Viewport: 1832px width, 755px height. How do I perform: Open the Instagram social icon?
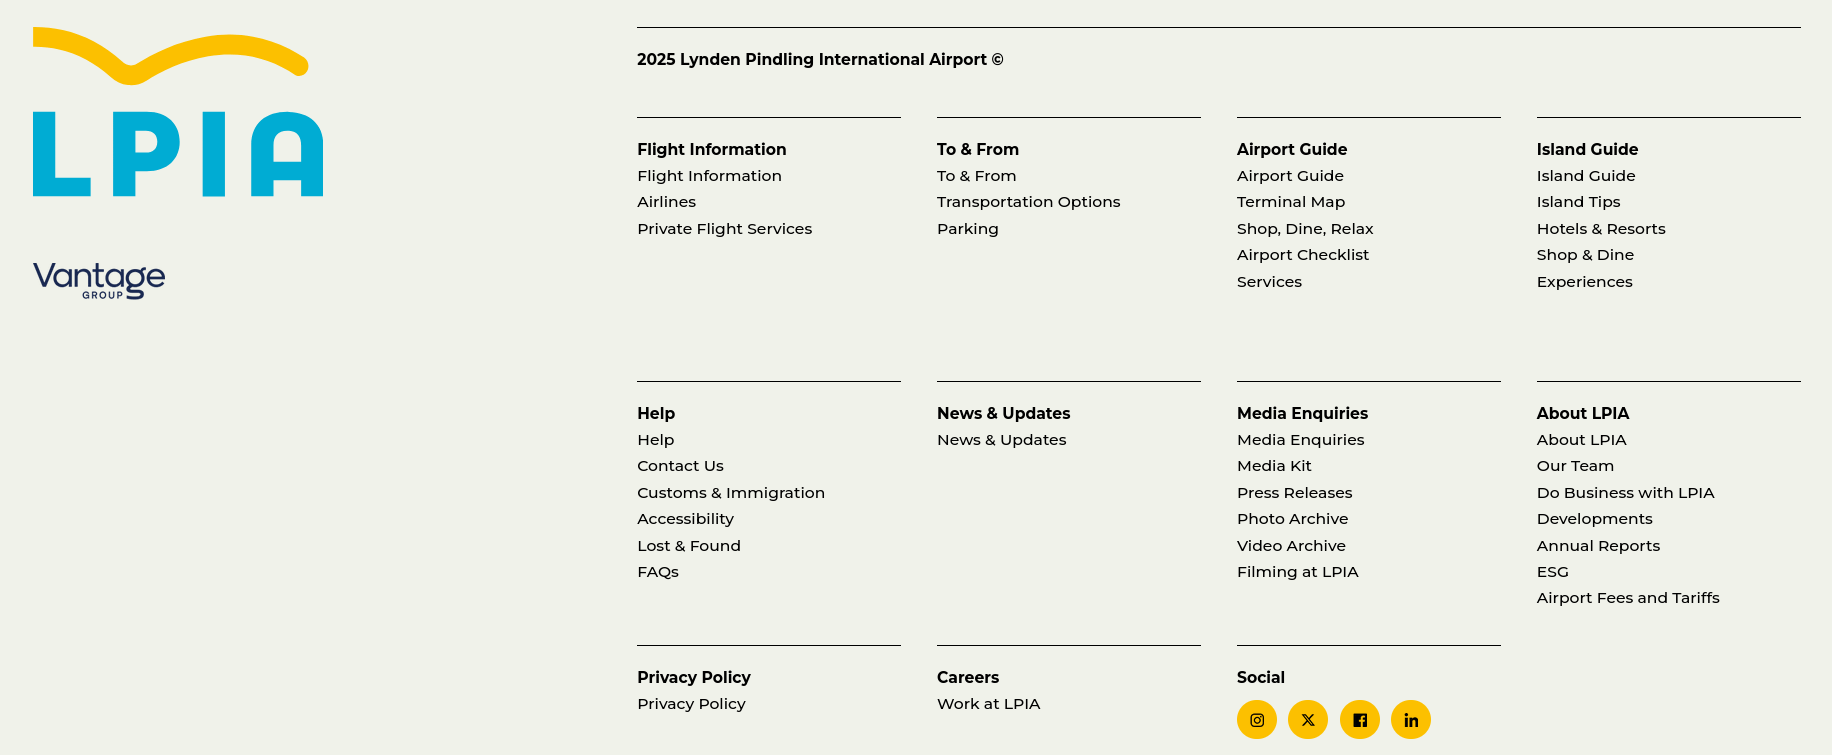[1257, 720]
